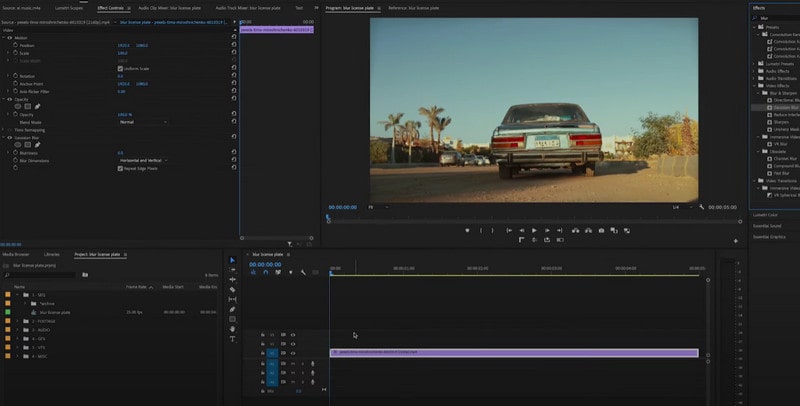Select the Rectangle tool

point(232,319)
